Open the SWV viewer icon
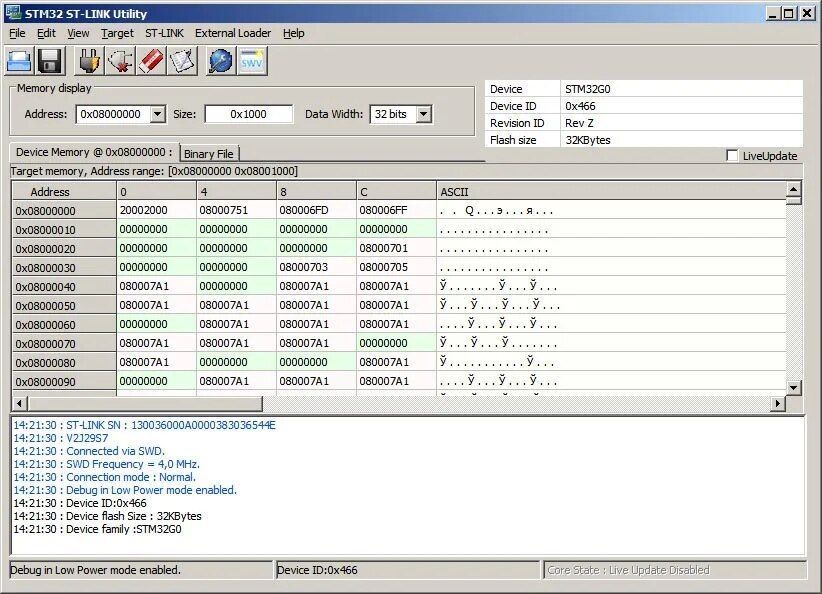 [252, 61]
